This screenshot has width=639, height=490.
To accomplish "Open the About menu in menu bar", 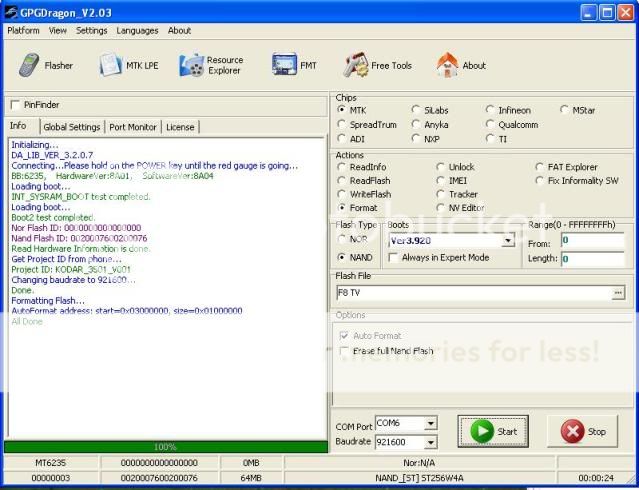I will coord(179,31).
